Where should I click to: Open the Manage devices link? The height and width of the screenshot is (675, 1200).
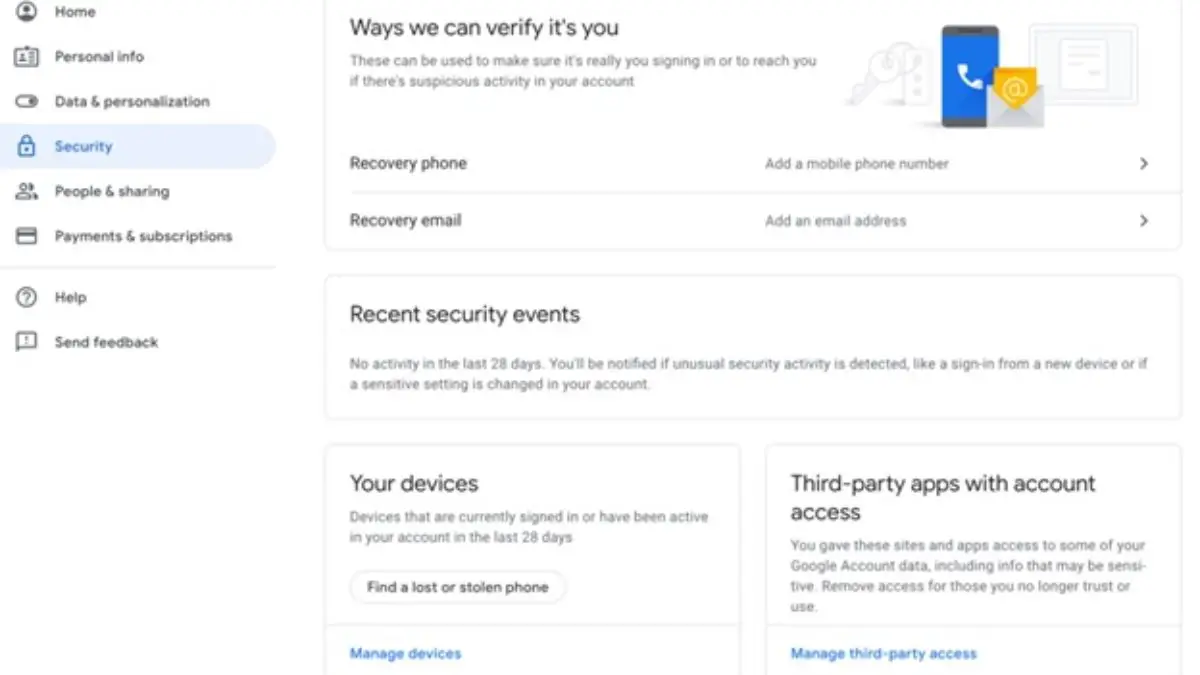click(405, 654)
